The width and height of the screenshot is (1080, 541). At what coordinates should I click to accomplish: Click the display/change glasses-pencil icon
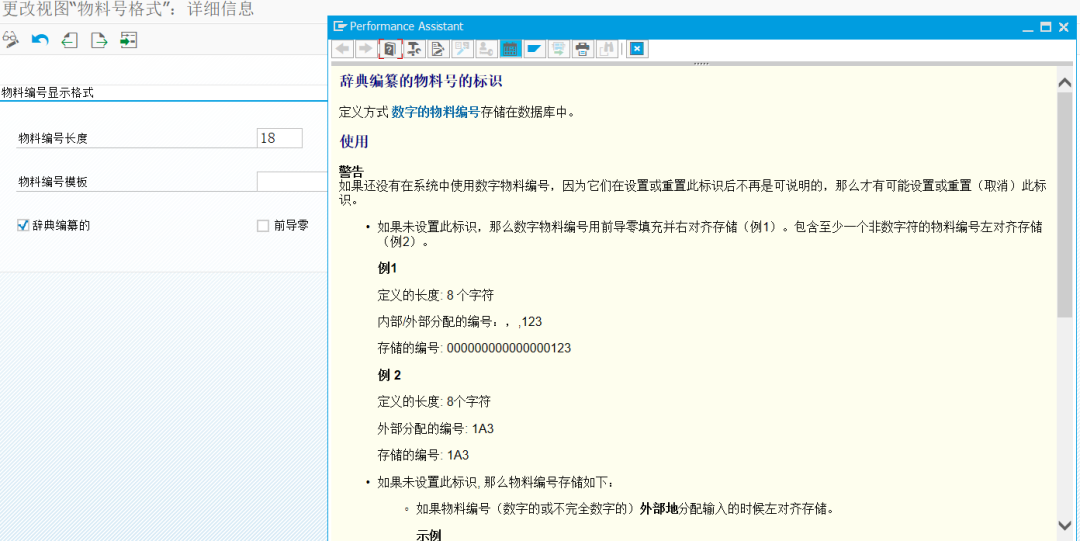point(10,40)
